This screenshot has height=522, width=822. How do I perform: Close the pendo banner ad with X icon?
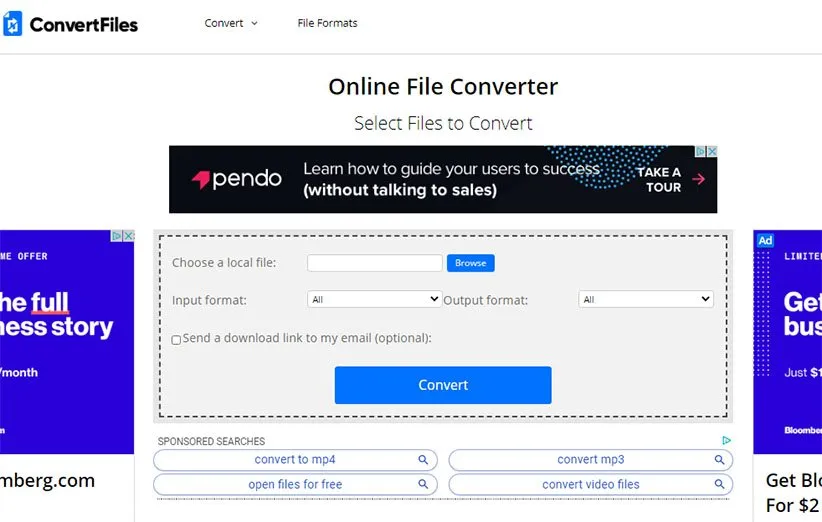coord(712,151)
